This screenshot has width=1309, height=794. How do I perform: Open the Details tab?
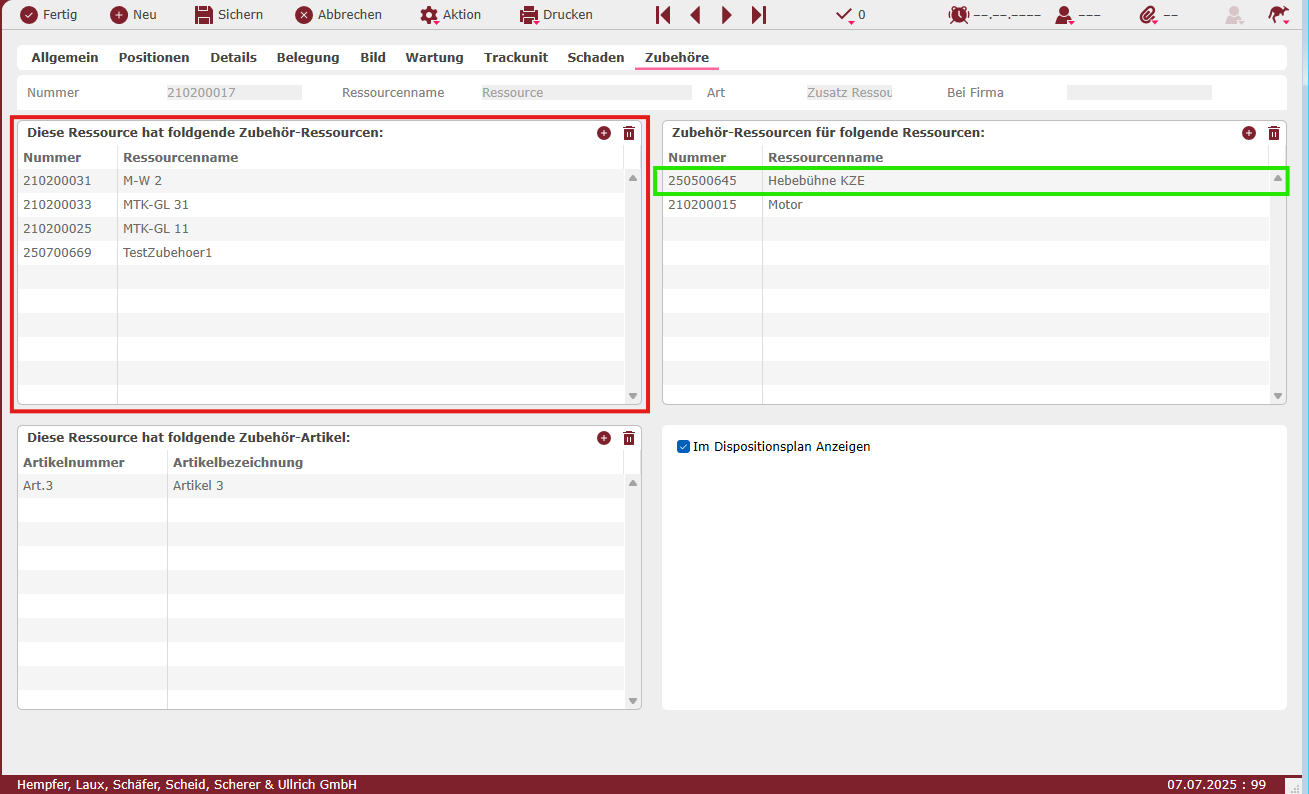tap(233, 58)
